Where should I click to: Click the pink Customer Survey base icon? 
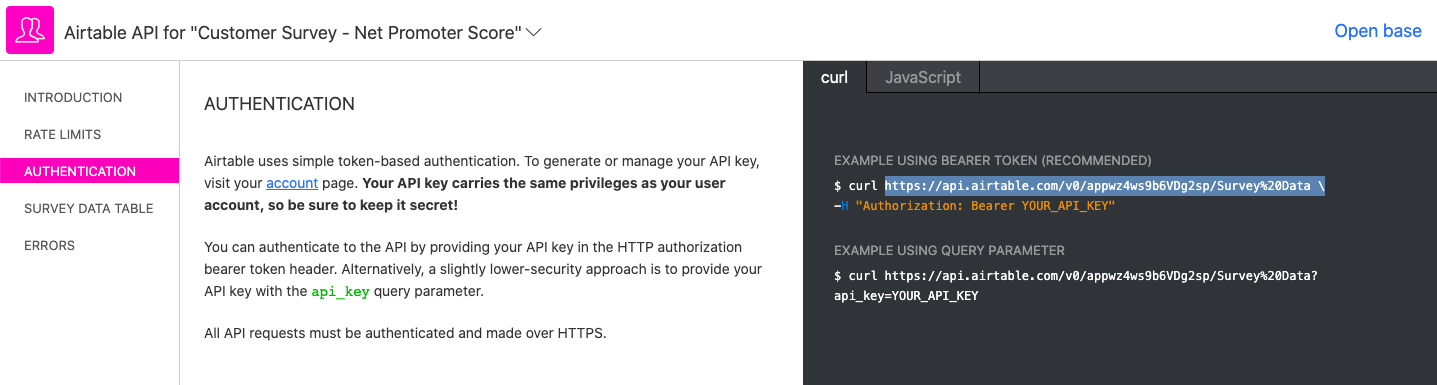click(29, 30)
